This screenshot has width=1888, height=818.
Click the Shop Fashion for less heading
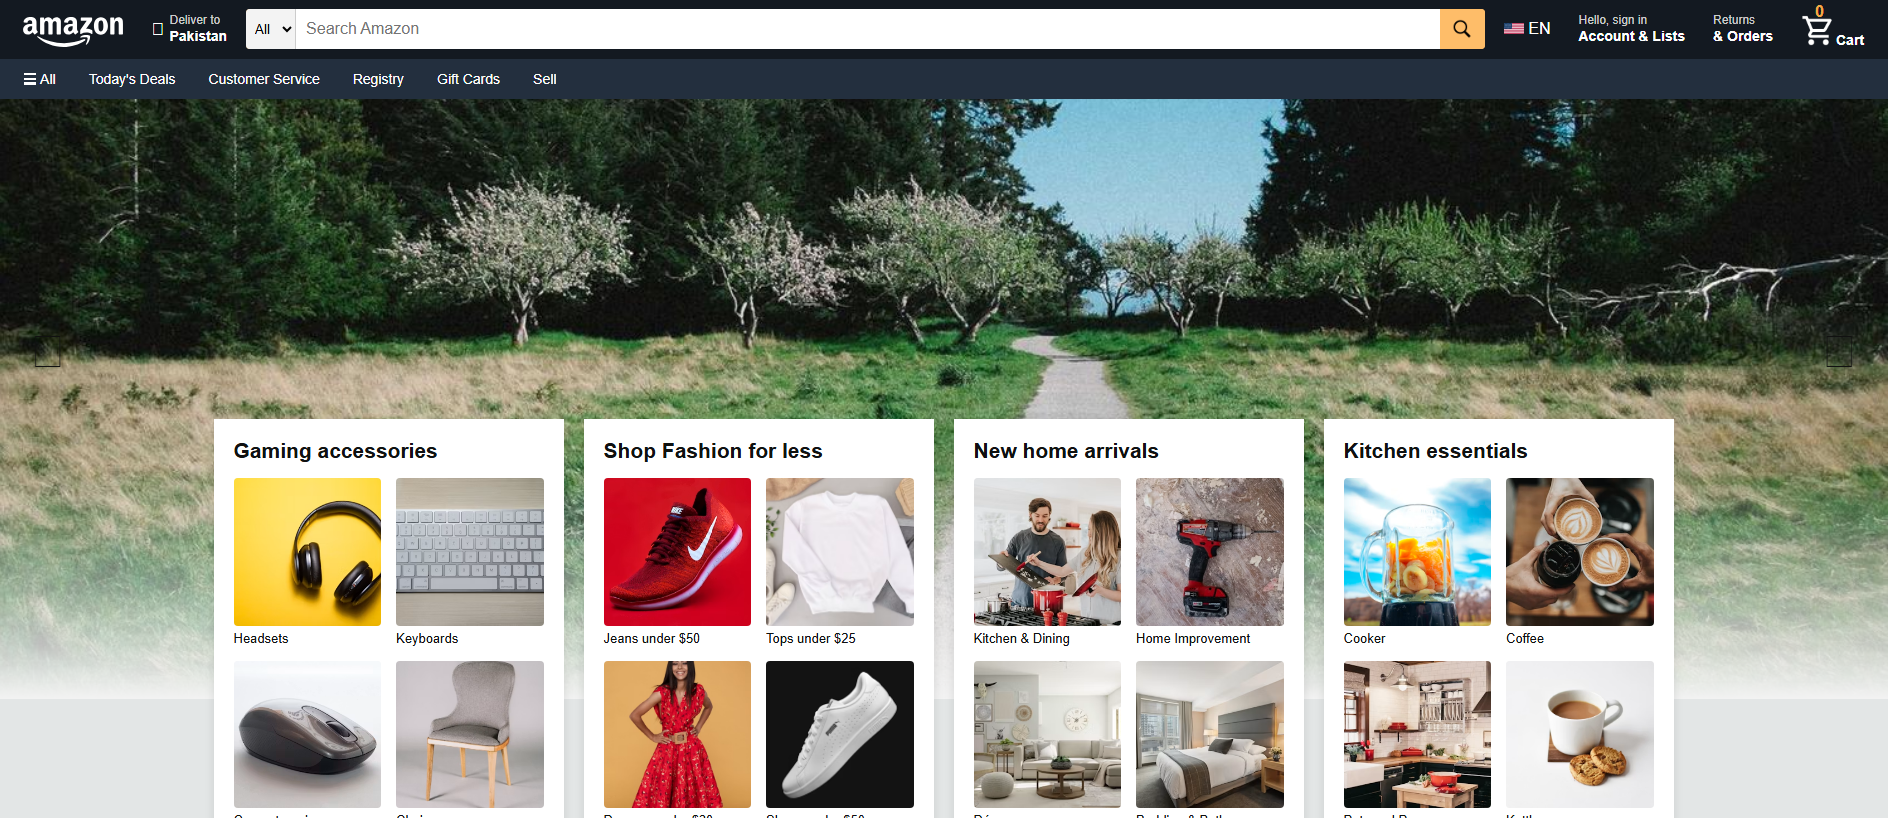point(713,451)
